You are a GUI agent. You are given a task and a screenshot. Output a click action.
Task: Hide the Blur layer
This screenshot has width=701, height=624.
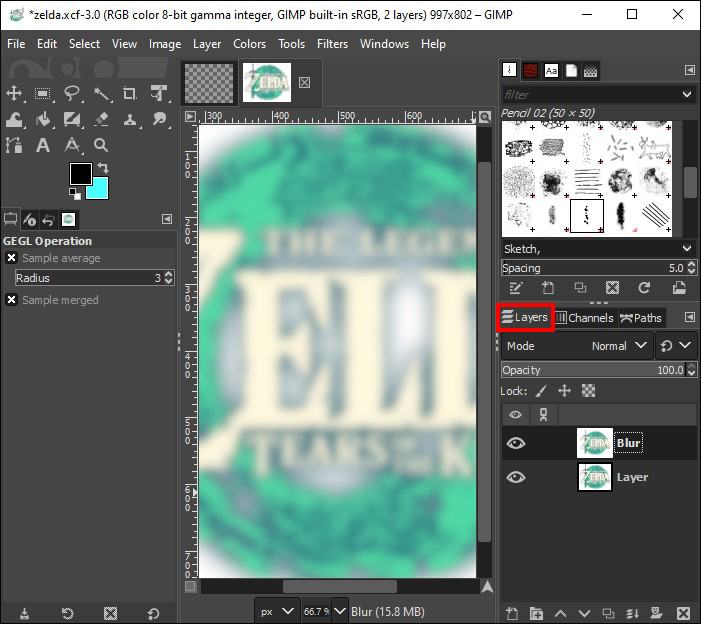tap(515, 443)
